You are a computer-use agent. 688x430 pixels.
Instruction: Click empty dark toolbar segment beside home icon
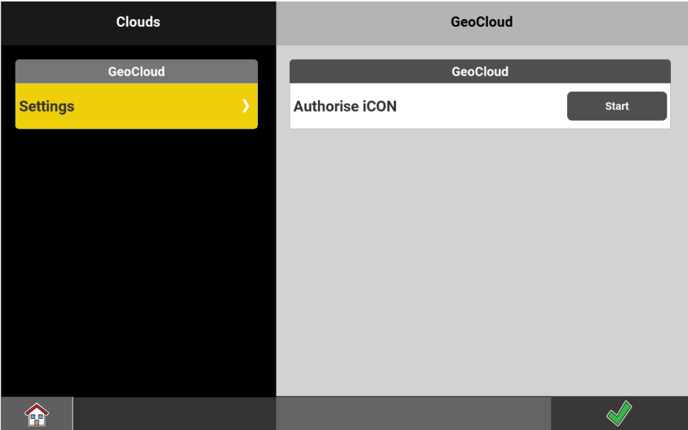point(174,413)
